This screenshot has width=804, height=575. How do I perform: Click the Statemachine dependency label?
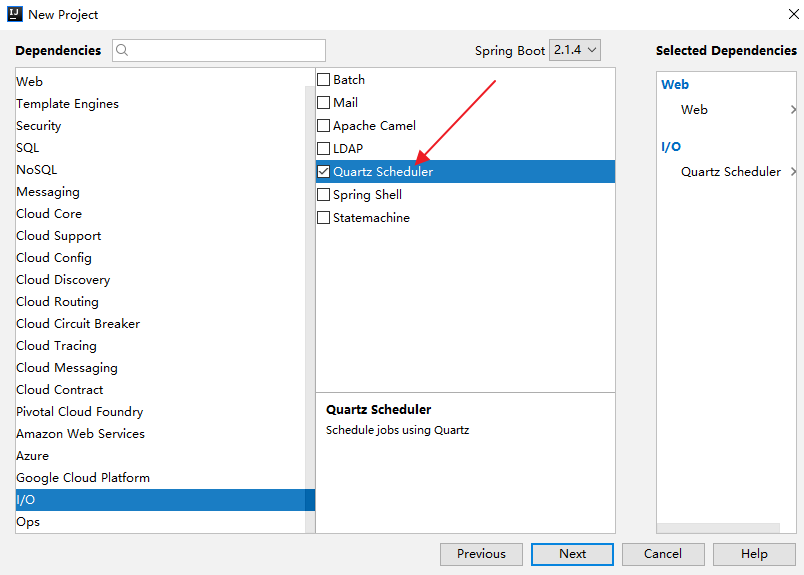click(371, 217)
